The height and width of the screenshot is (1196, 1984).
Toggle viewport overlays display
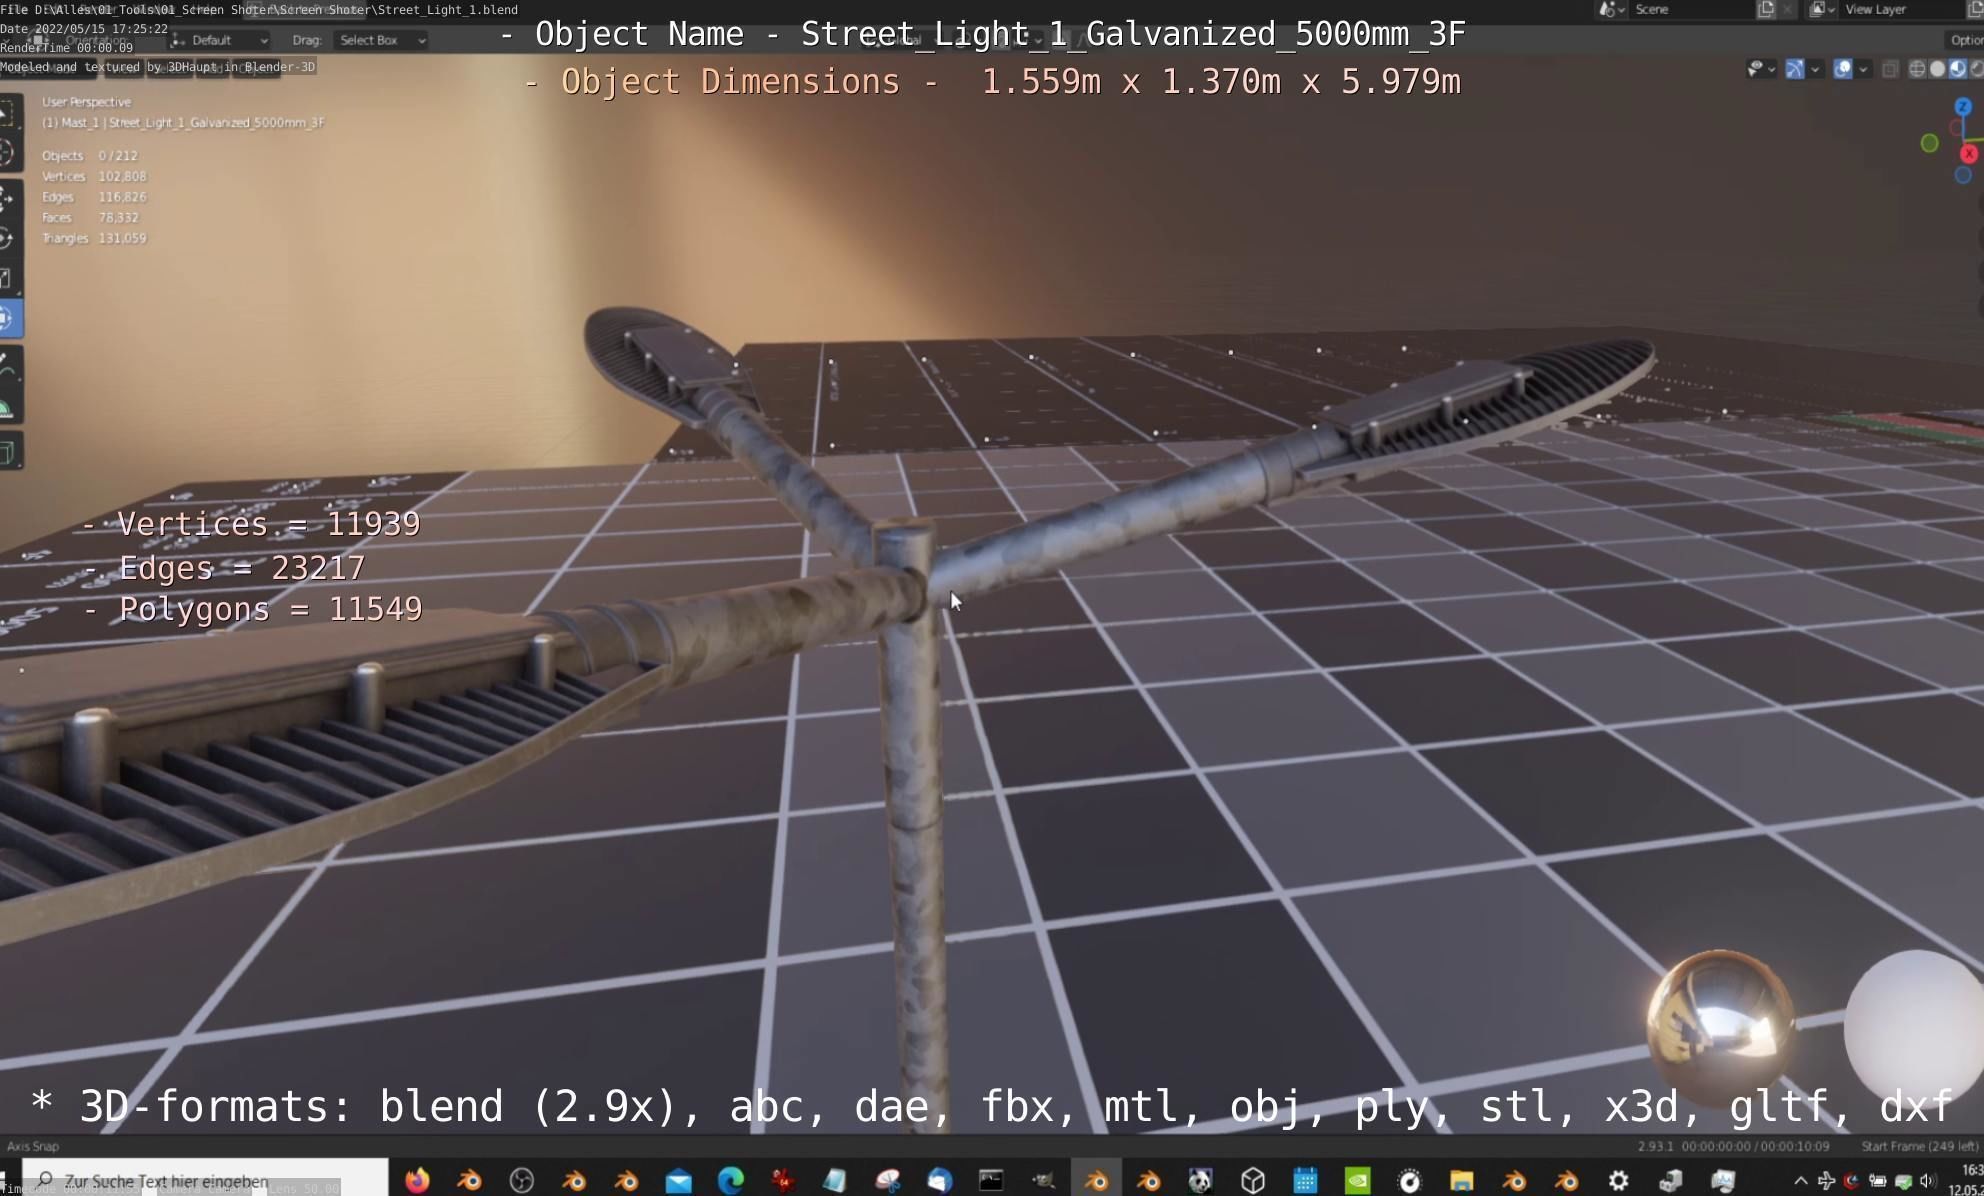click(1843, 69)
